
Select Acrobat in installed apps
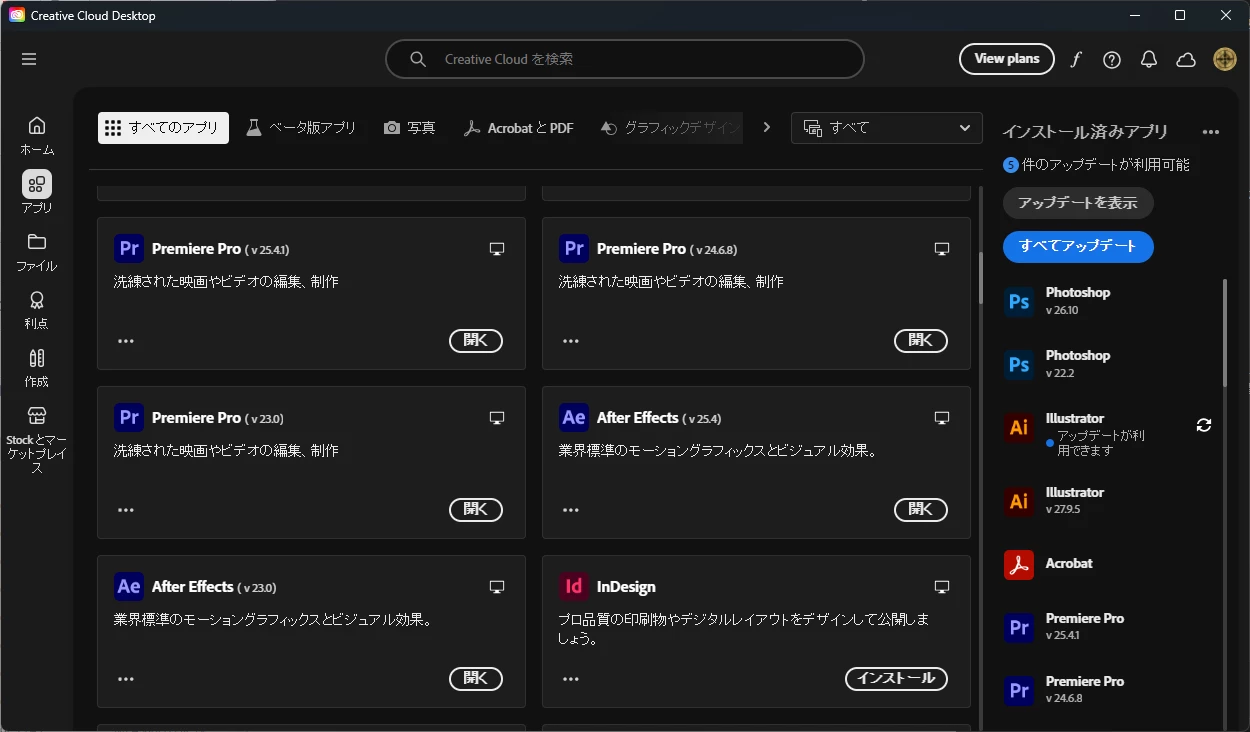pos(1108,564)
